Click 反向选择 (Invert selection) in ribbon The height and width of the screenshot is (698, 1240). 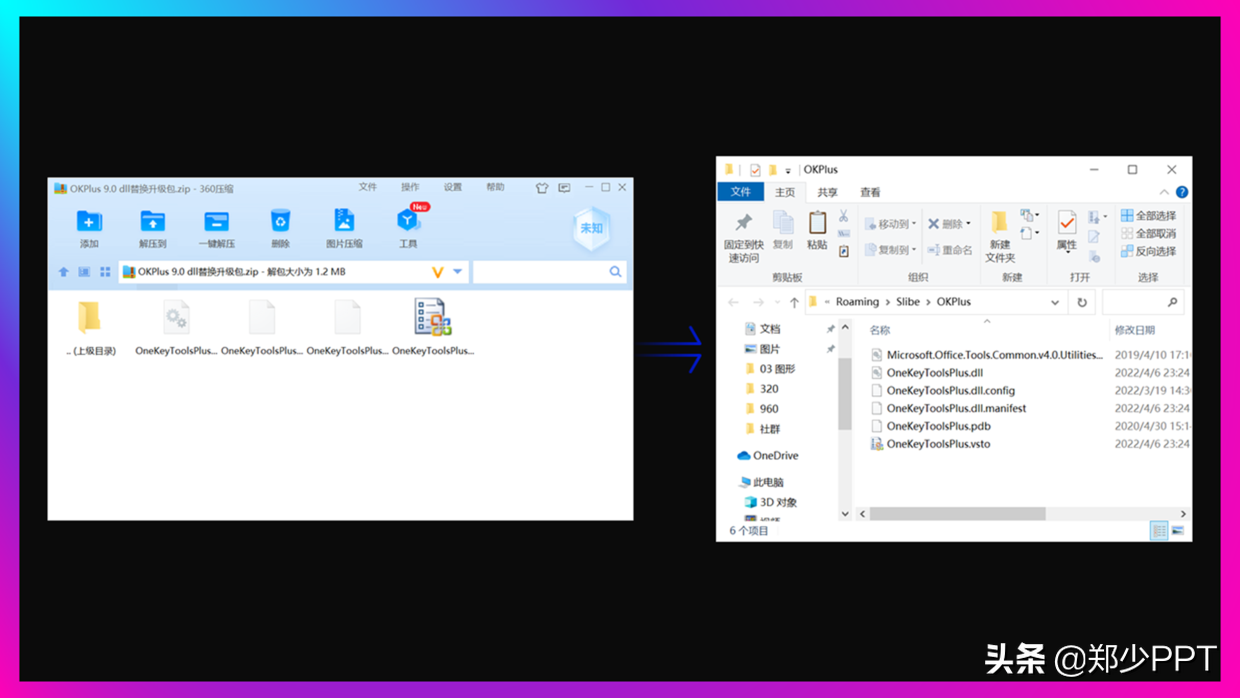[x=1148, y=251]
